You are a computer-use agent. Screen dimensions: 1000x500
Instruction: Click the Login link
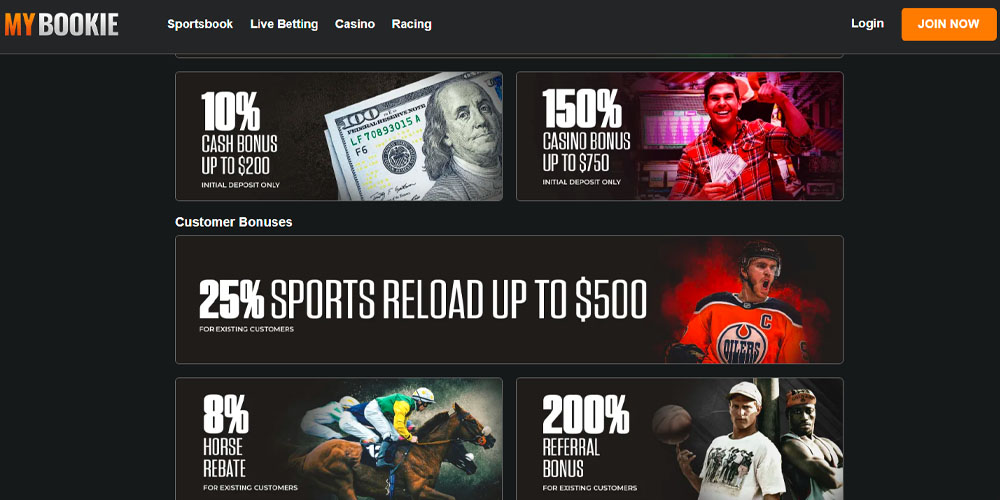[x=867, y=24]
